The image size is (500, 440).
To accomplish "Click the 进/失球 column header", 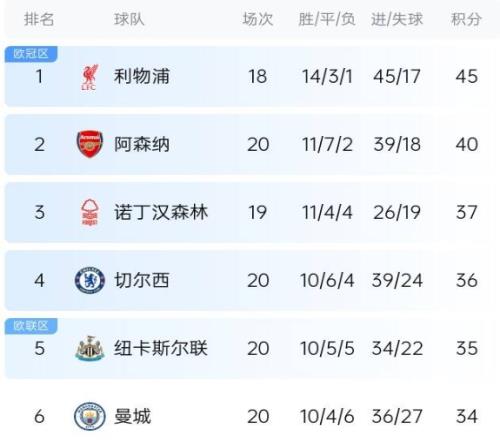I will click(397, 19).
